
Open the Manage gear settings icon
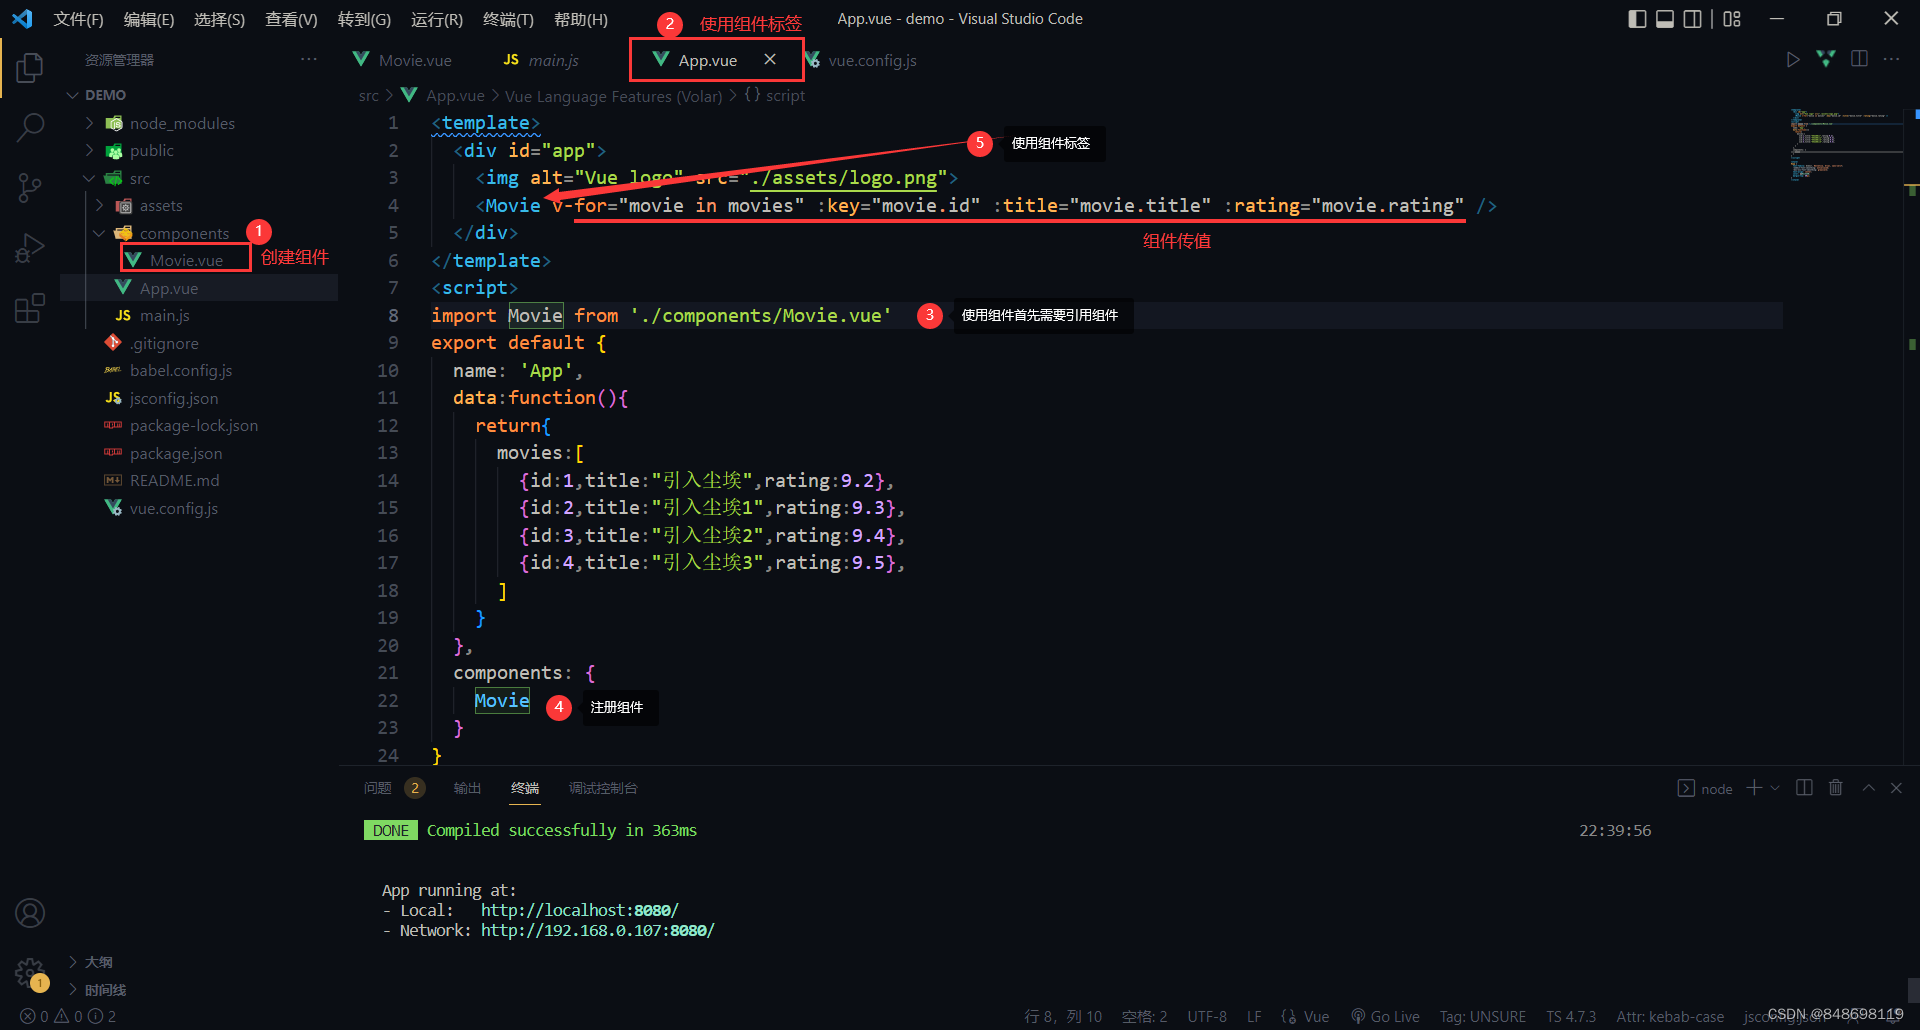tap(30, 972)
